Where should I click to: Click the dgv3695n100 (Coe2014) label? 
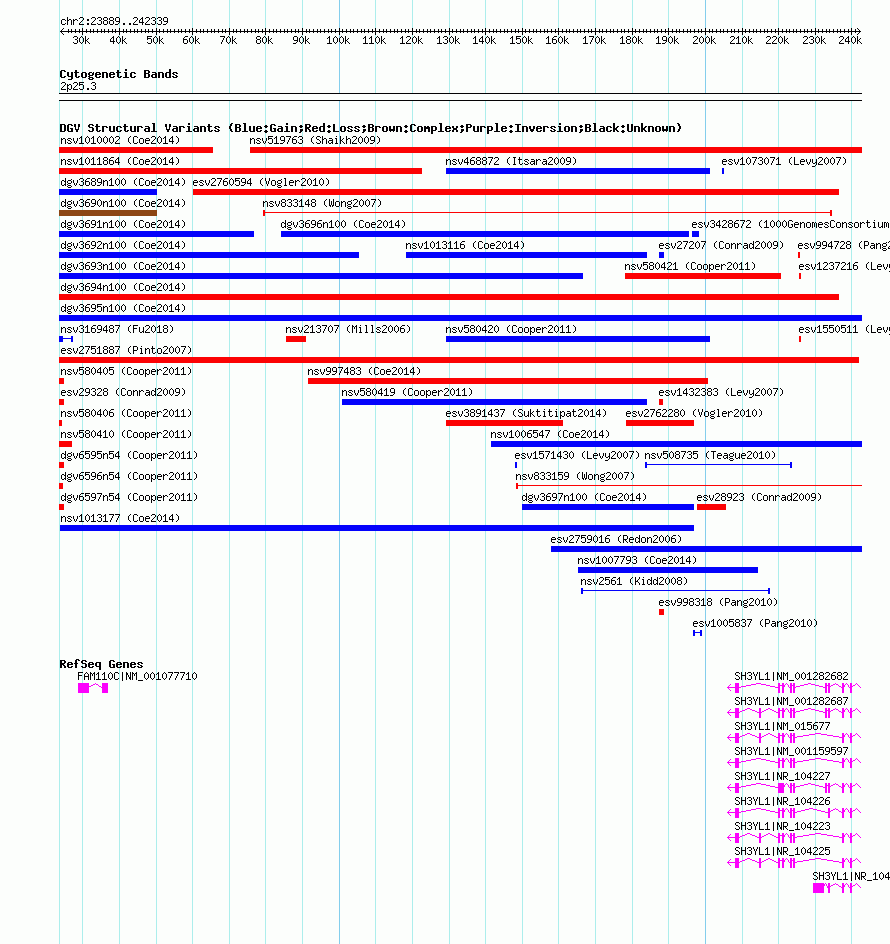click(x=123, y=308)
